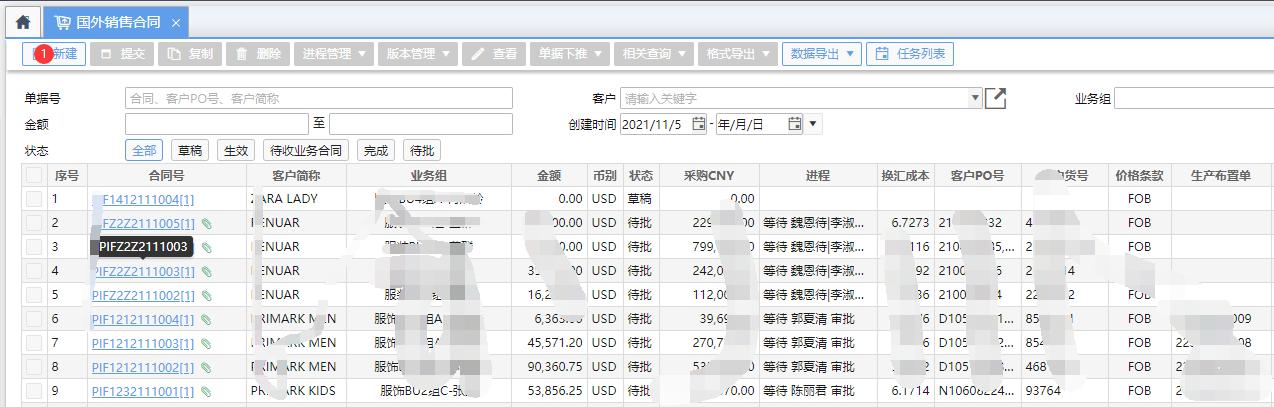
Task: Expand the 版本管理 dropdown menu
Action: pos(417,54)
